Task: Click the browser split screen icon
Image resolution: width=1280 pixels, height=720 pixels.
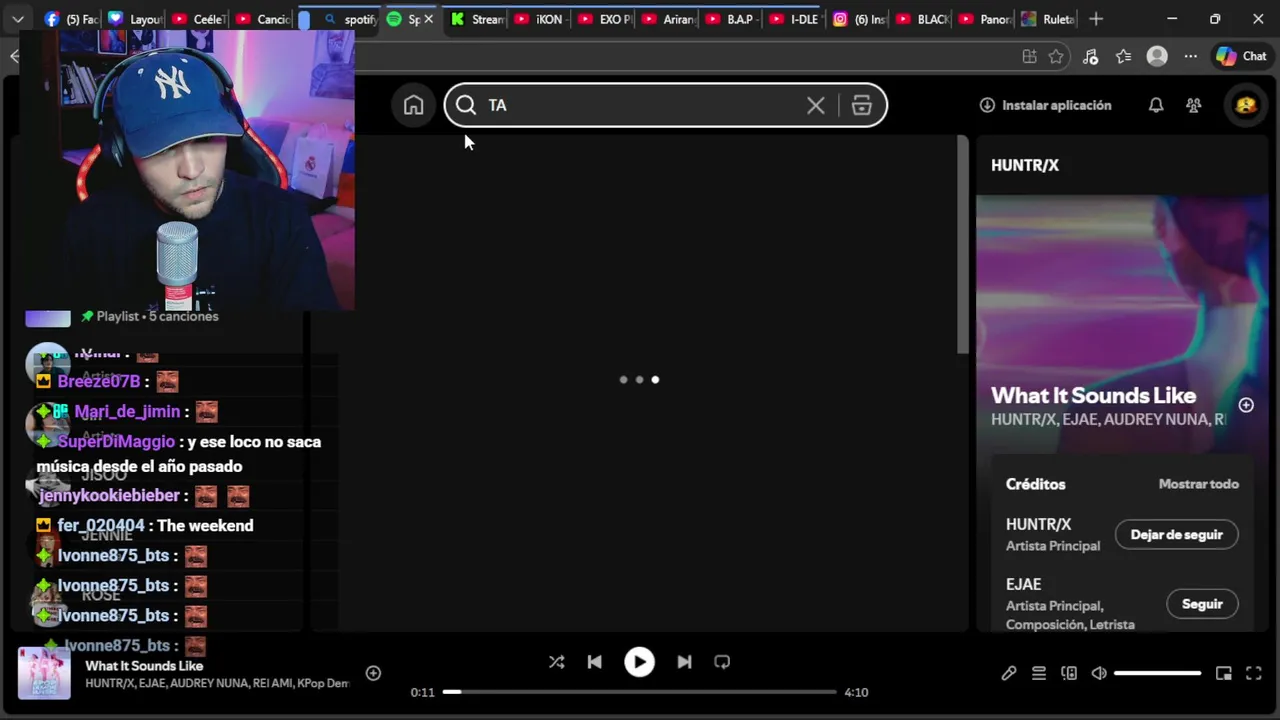Action: tap(1029, 57)
